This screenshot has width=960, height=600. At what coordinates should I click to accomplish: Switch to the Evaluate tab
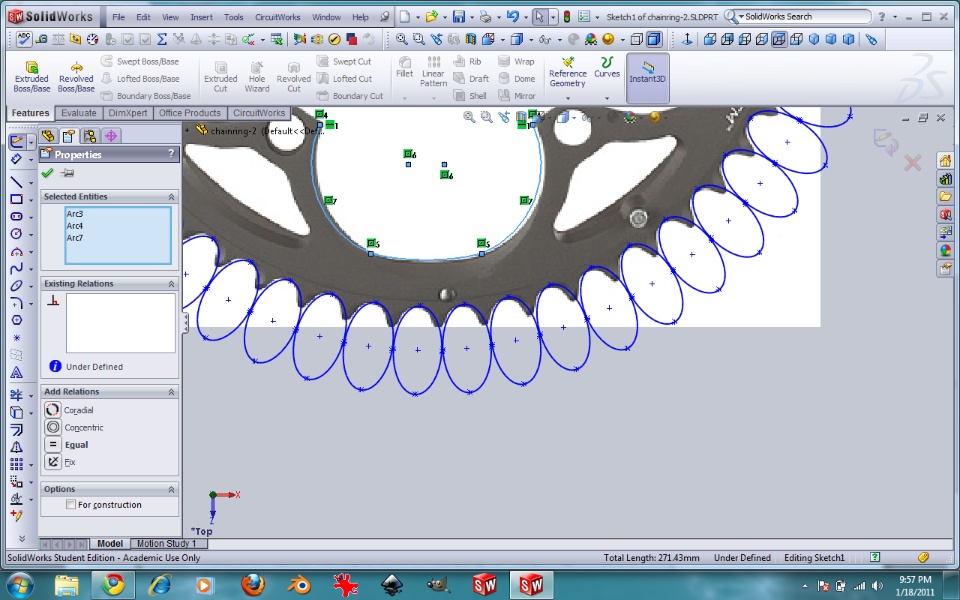click(78, 113)
